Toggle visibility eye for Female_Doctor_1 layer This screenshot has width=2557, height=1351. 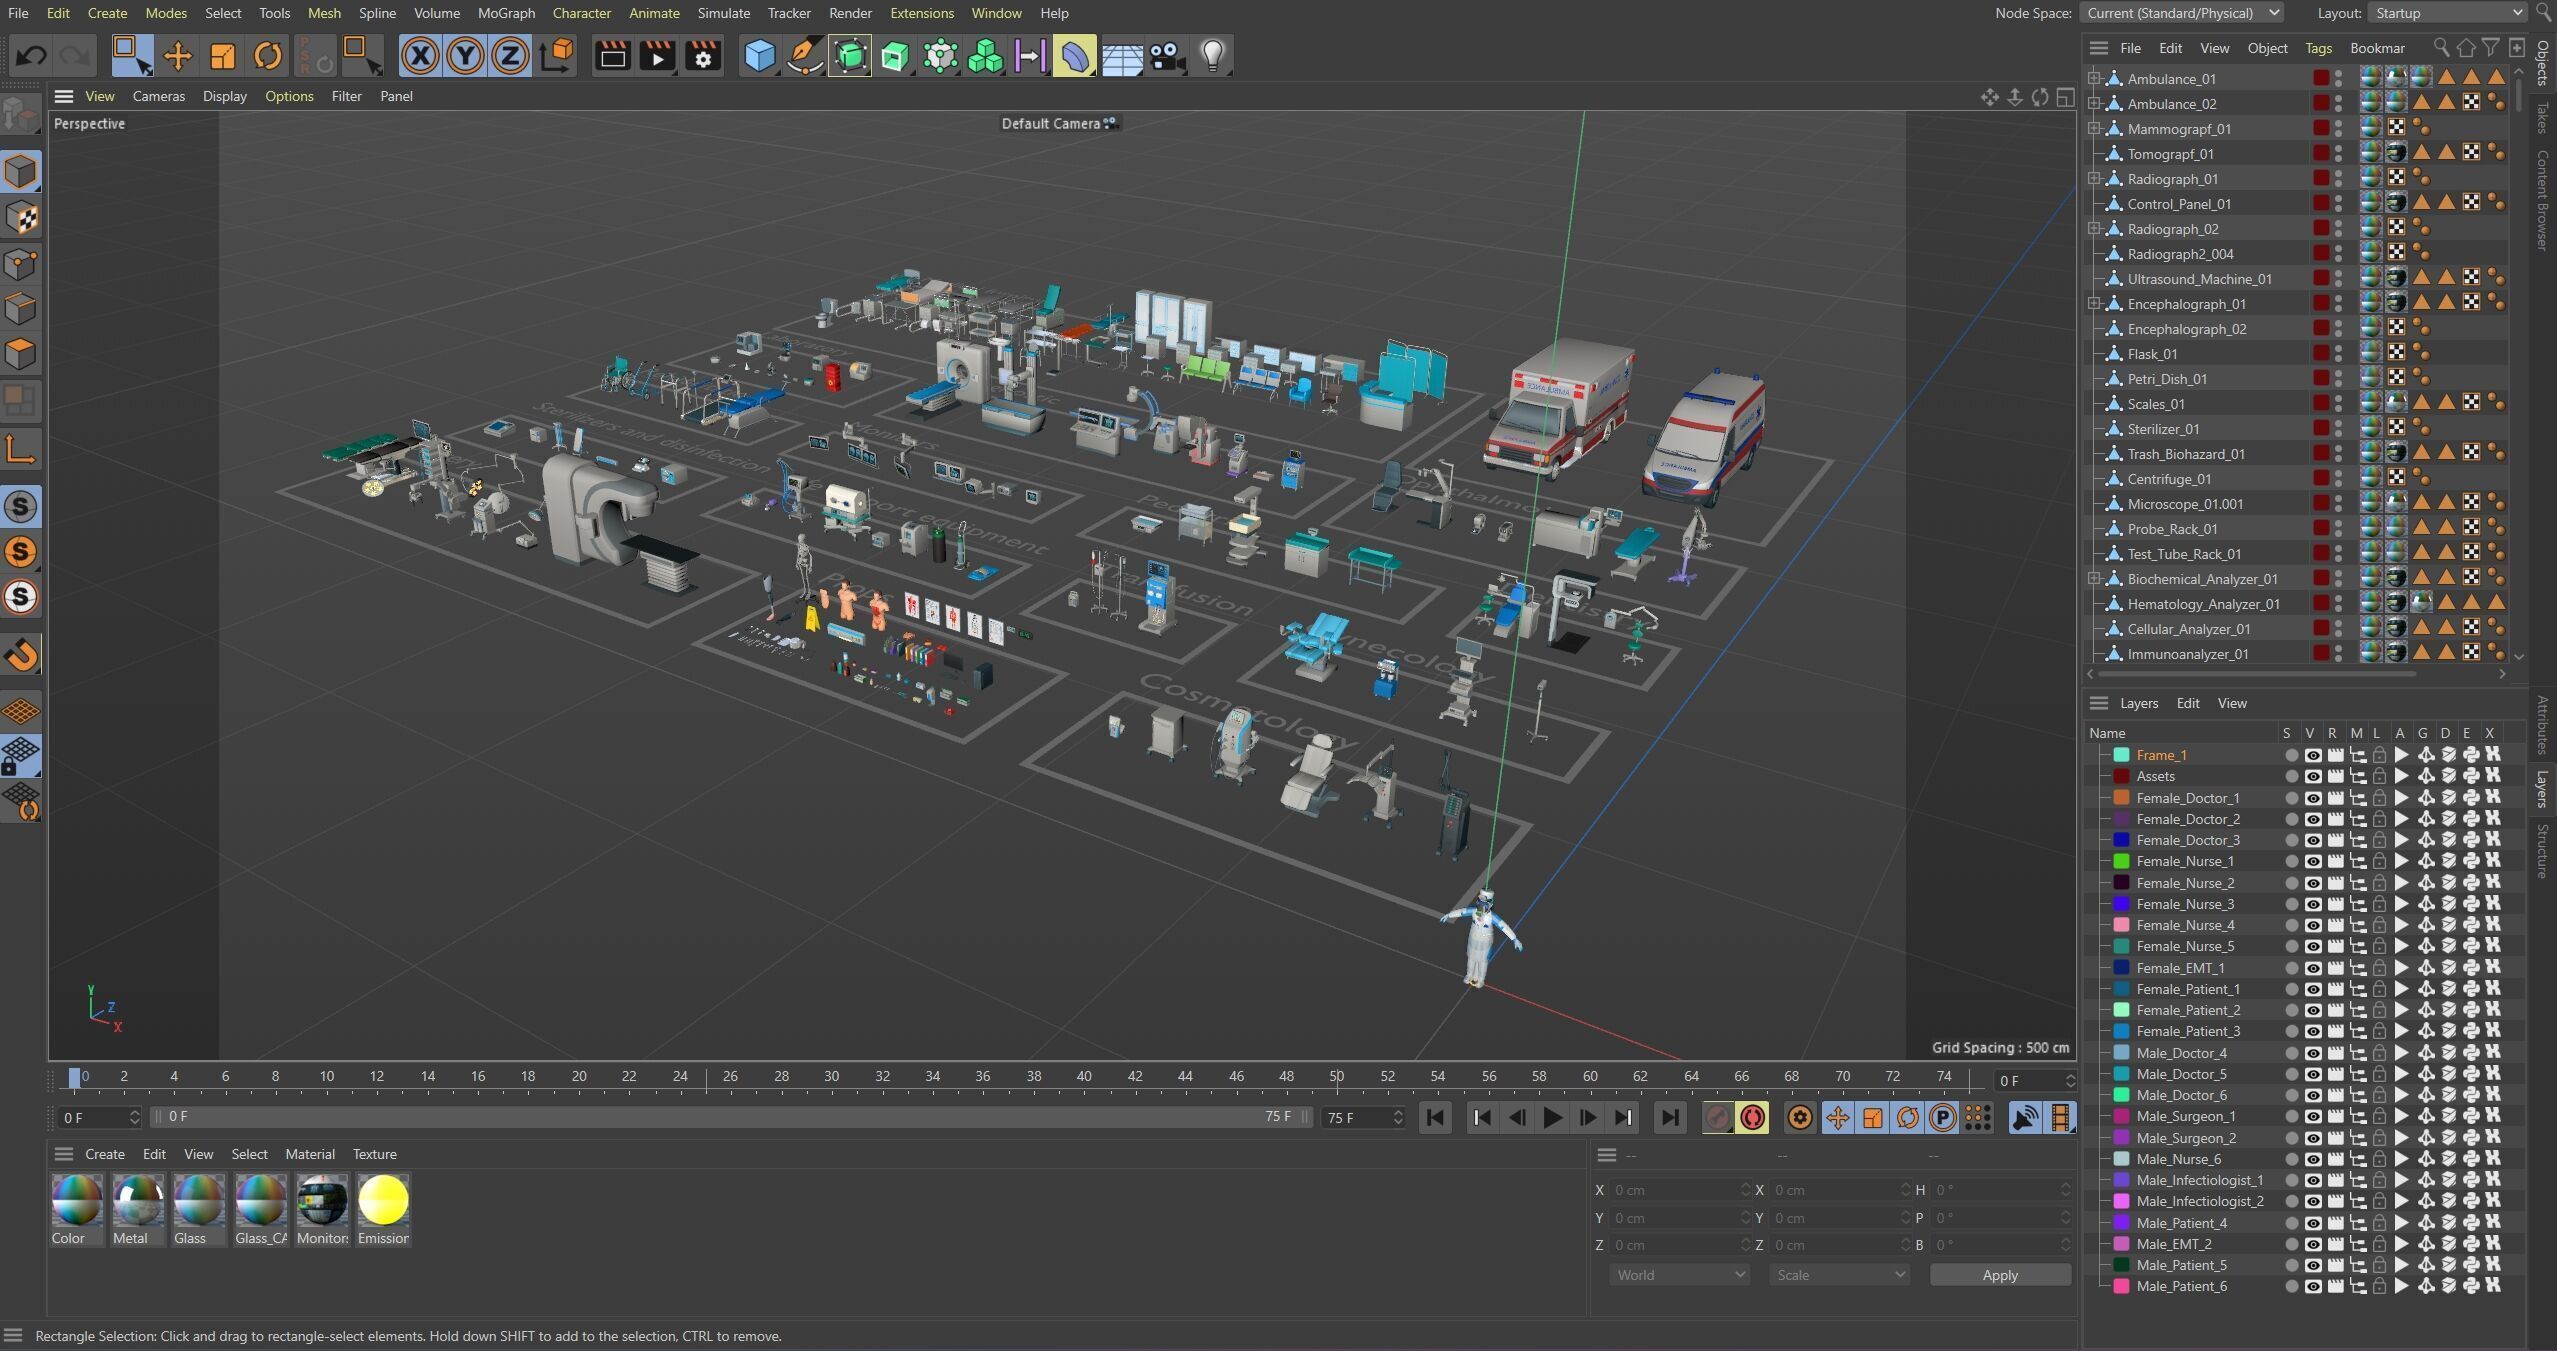(x=2312, y=798)
